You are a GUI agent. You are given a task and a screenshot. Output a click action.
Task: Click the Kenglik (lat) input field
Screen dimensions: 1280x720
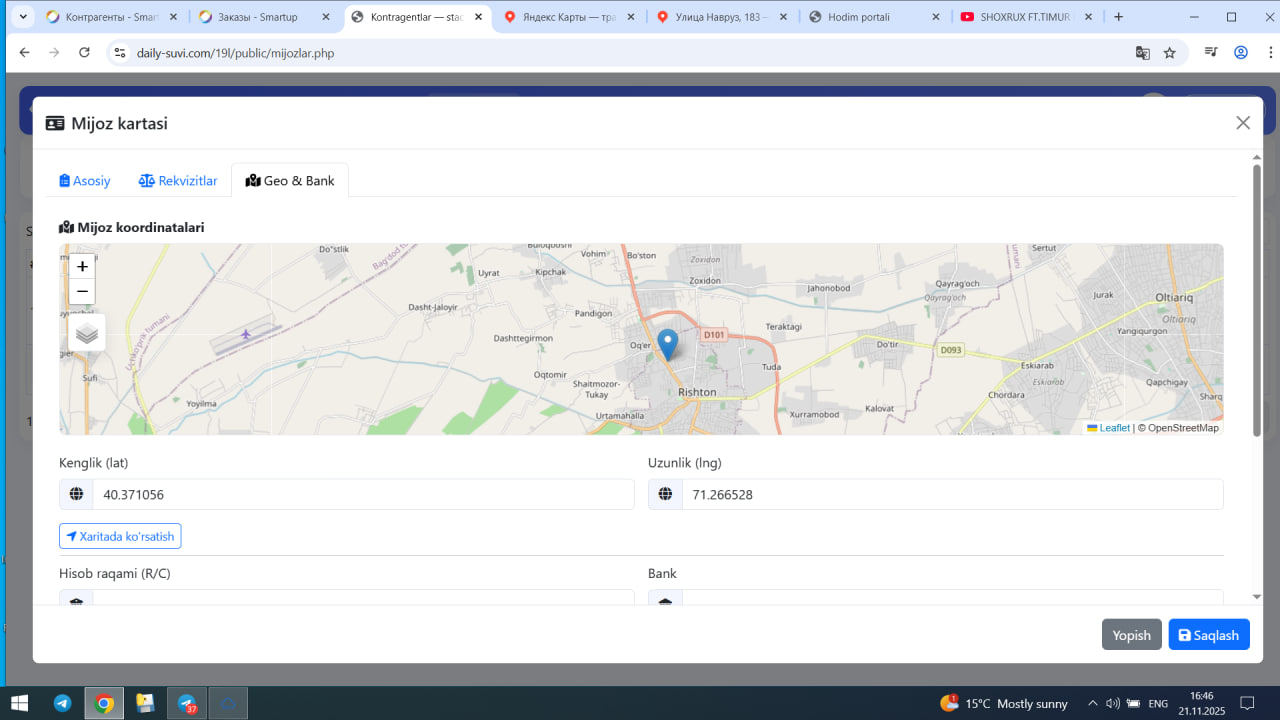pos(363,494)
